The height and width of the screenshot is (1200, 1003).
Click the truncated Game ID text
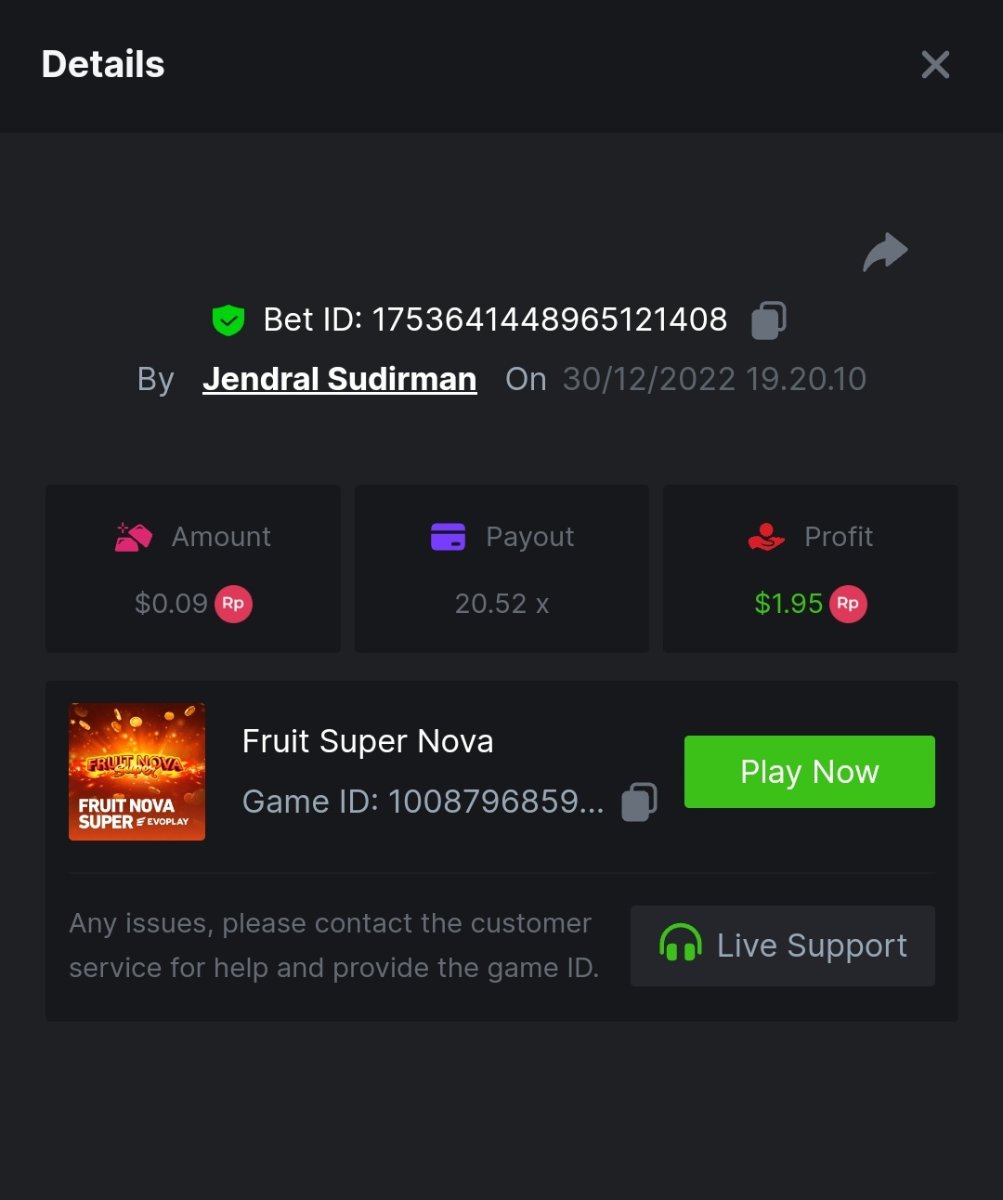(x=423, y=802)
